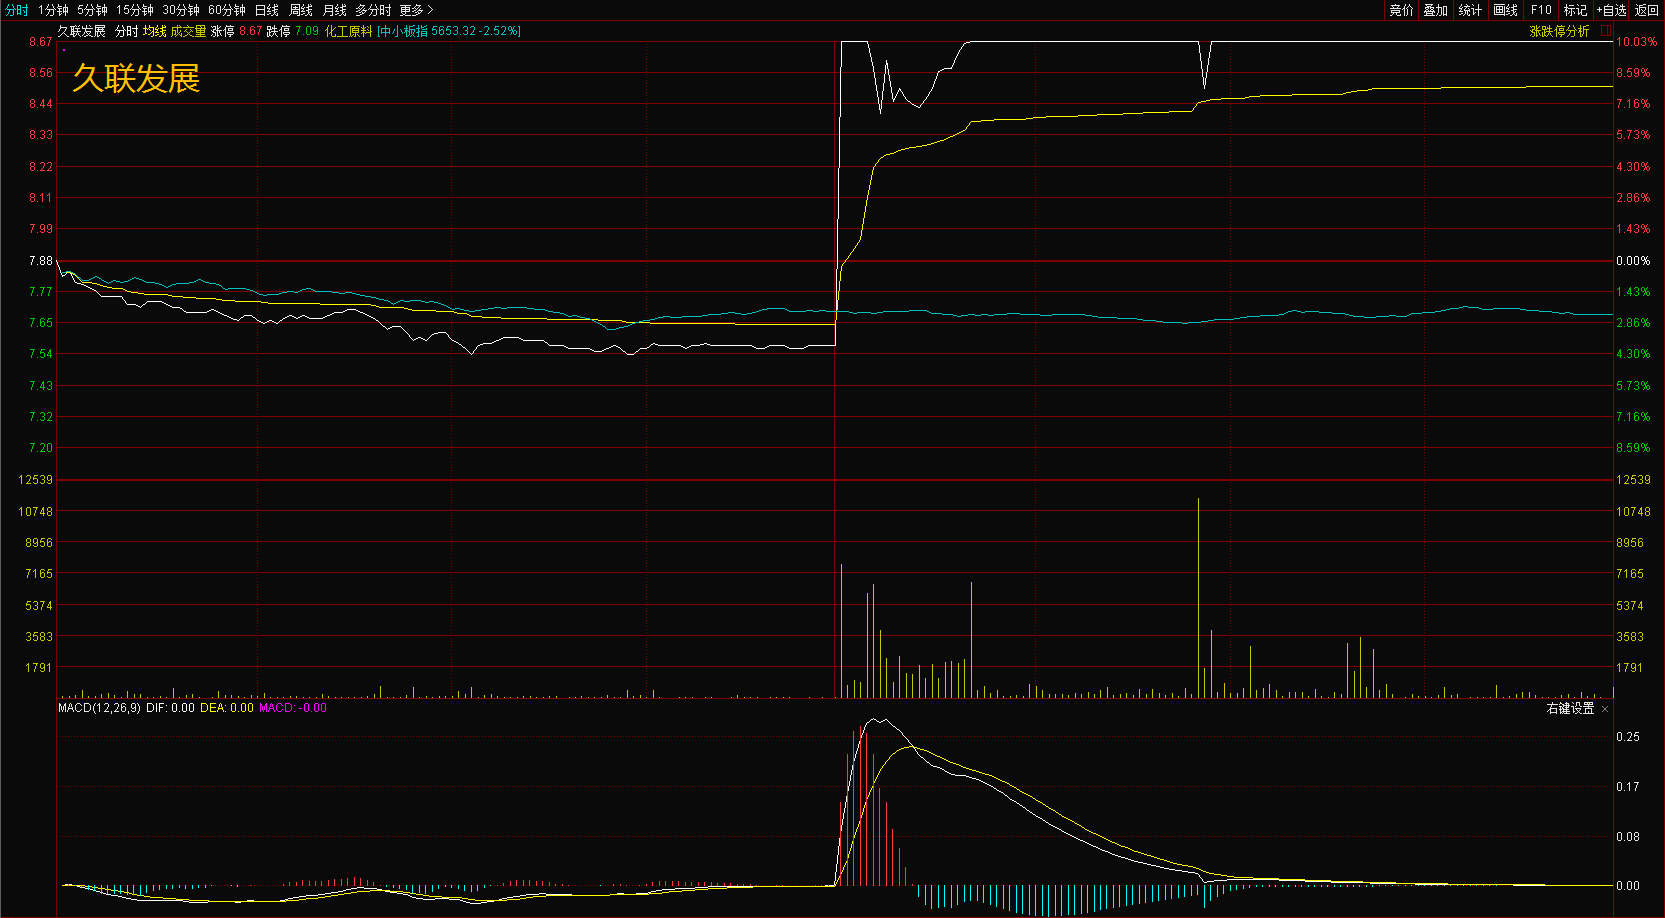Click the small panel icon beside 涨跌停分析
Screen dimensions: 1665x918
[x=1605, y=31]
